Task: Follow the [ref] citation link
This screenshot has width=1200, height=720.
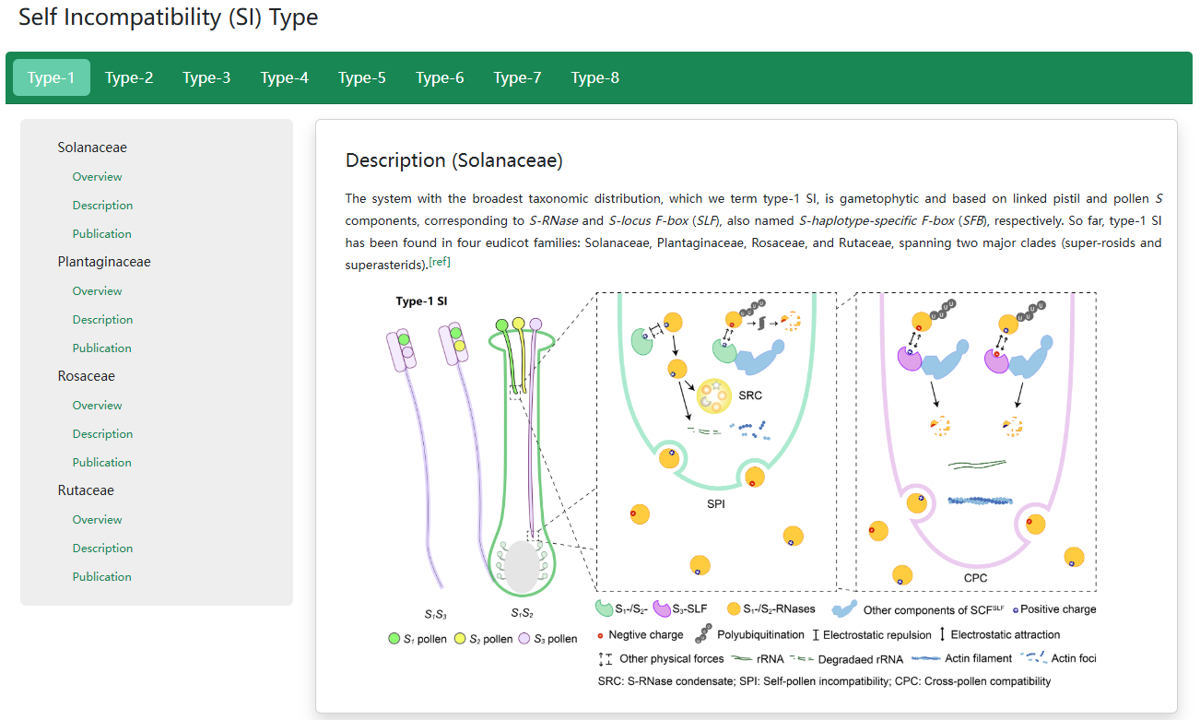Action: (x=440, y=263)
